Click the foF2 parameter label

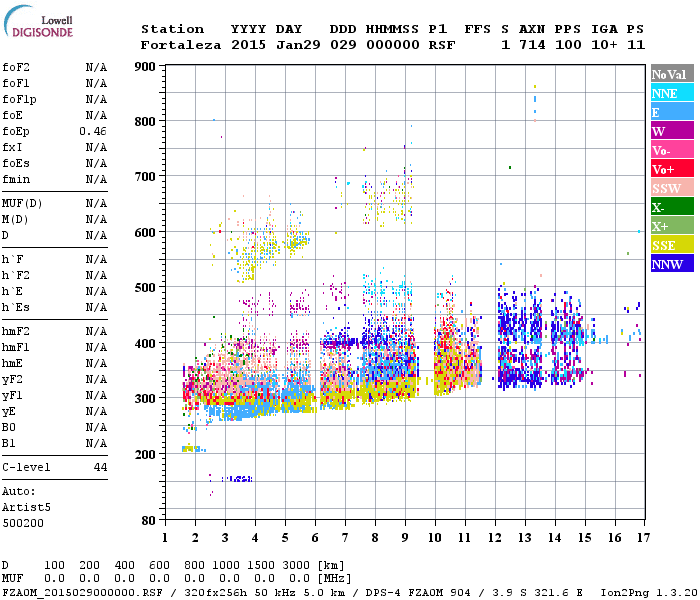(16, 67)
